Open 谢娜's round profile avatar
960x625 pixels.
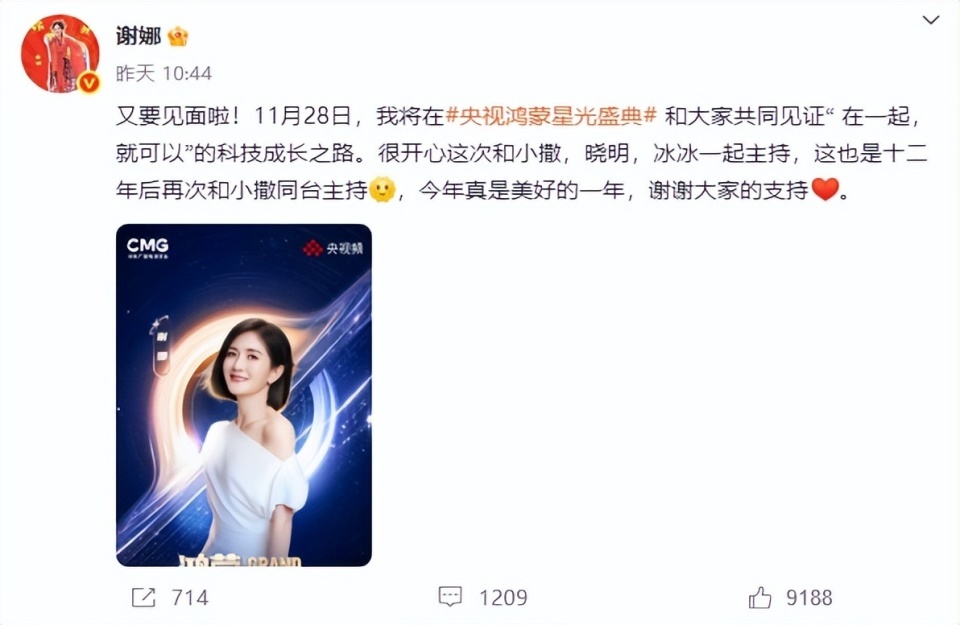pyautogui.click(x=60, y=54)
